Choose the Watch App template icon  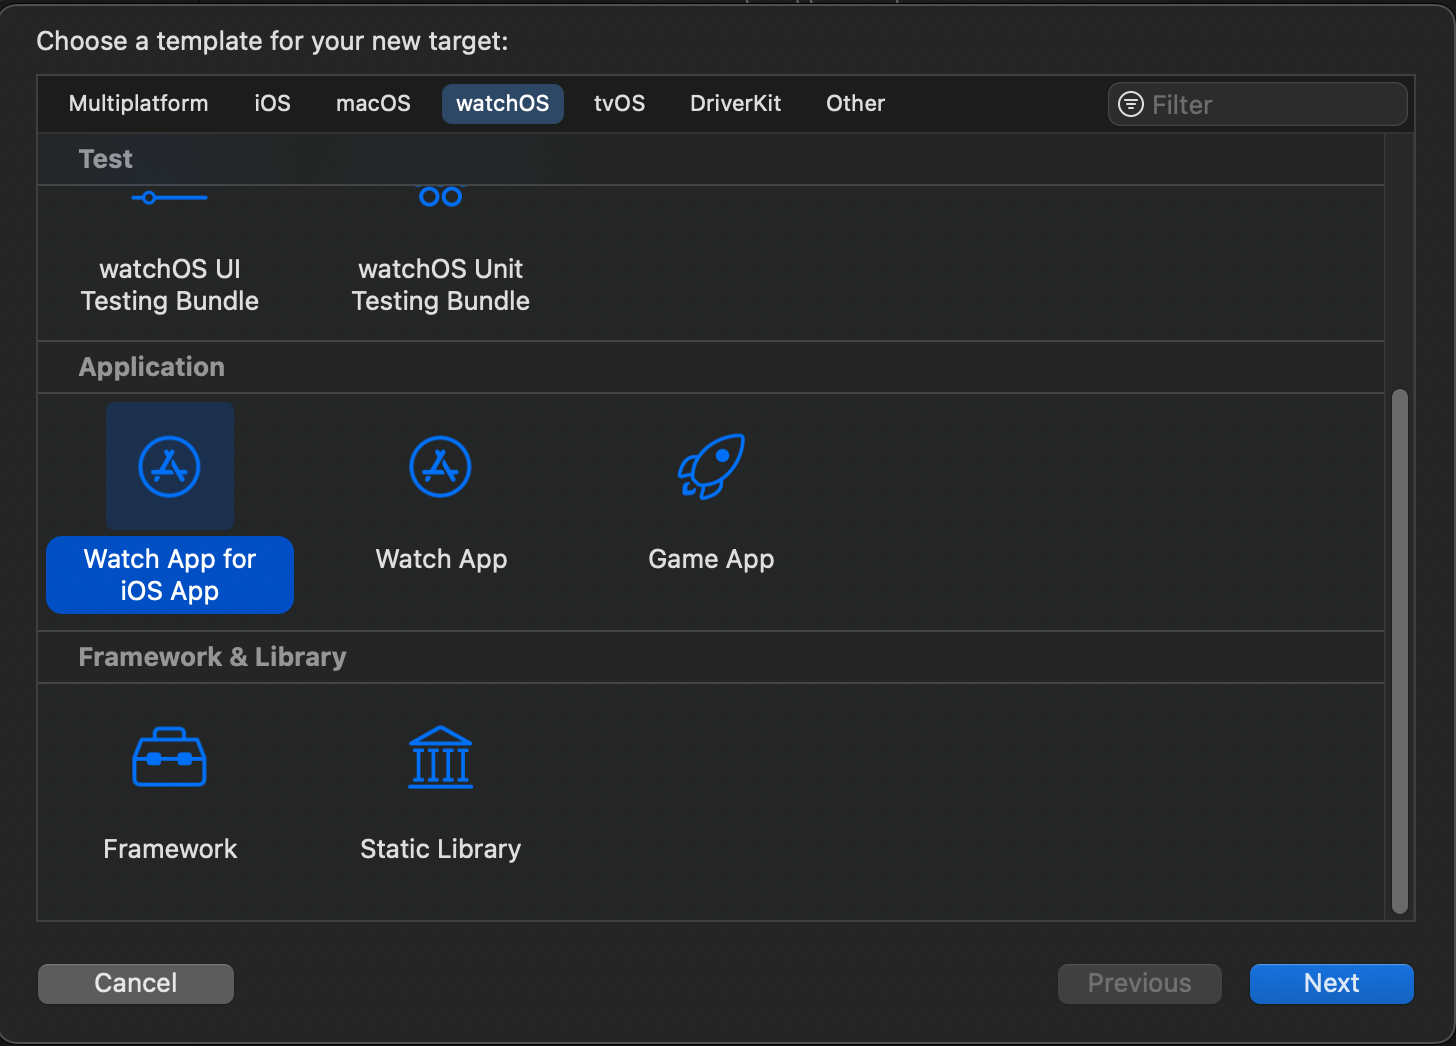(440, 466)
